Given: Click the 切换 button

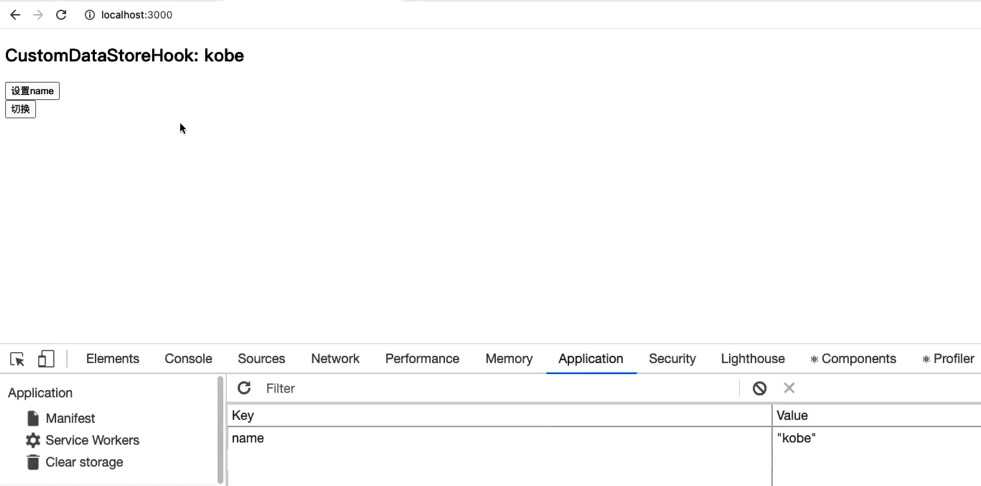Looking at the screenshot, I should coord(21,109).
